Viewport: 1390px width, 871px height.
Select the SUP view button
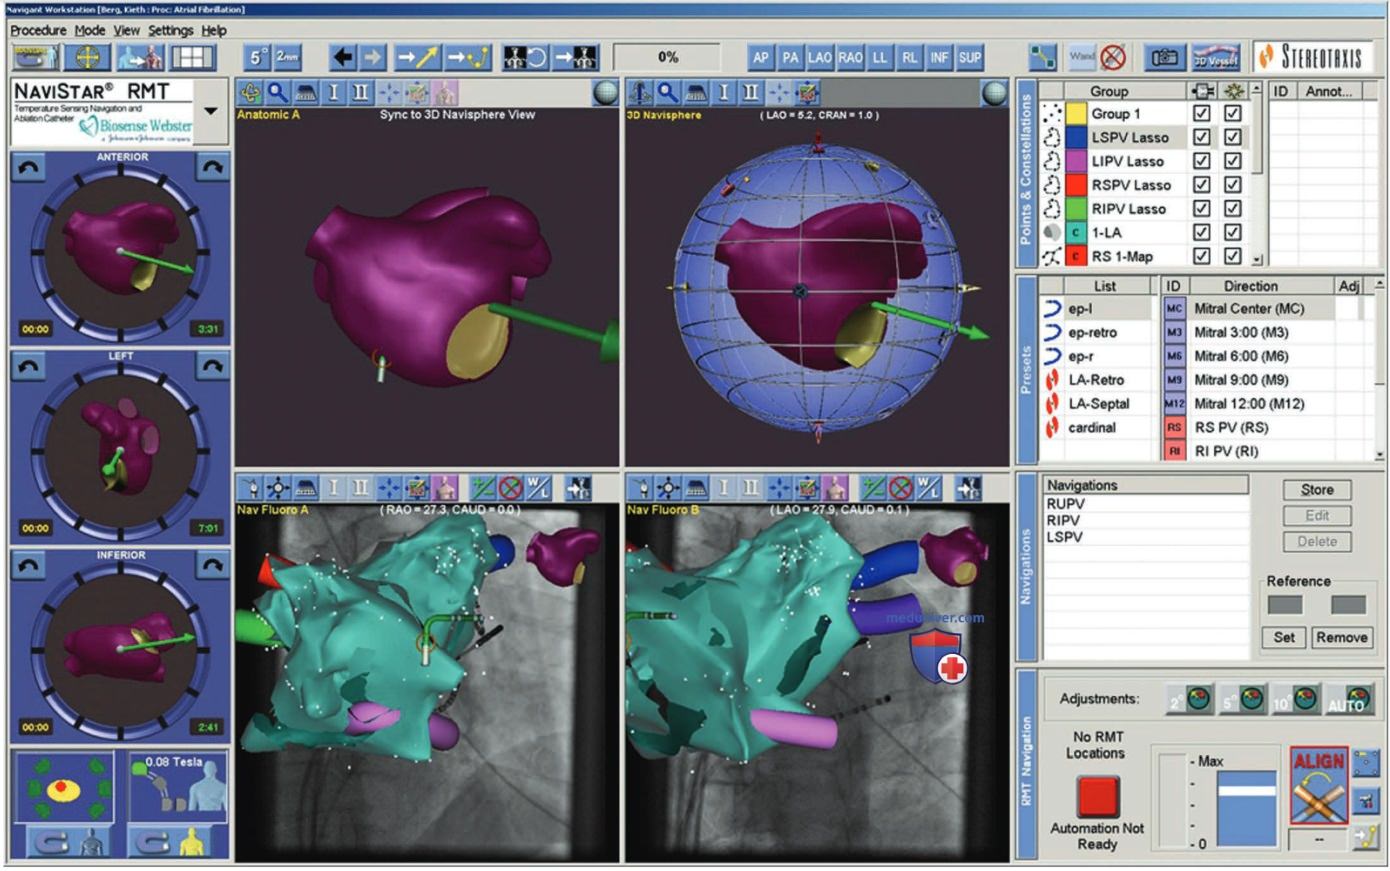click(970, 58)
